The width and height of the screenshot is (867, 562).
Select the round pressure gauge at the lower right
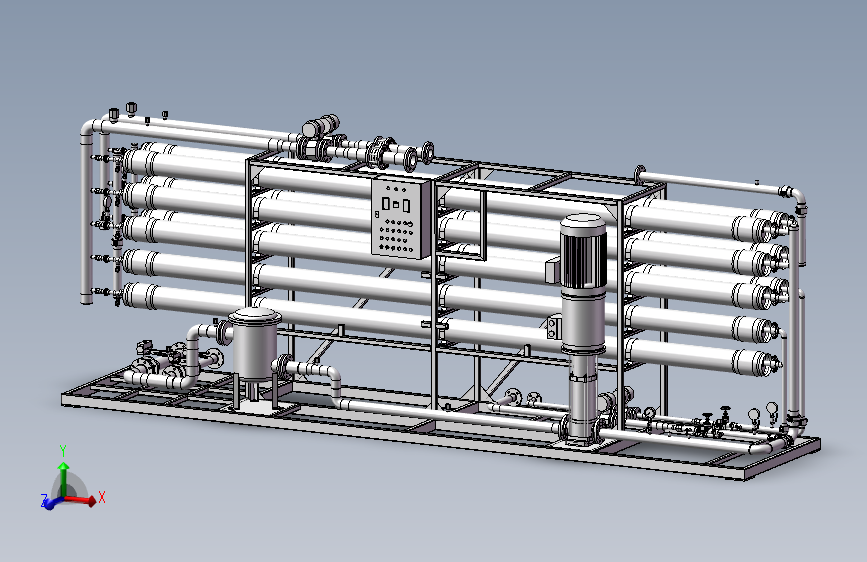pyautogui.click(x=771, y=409)
